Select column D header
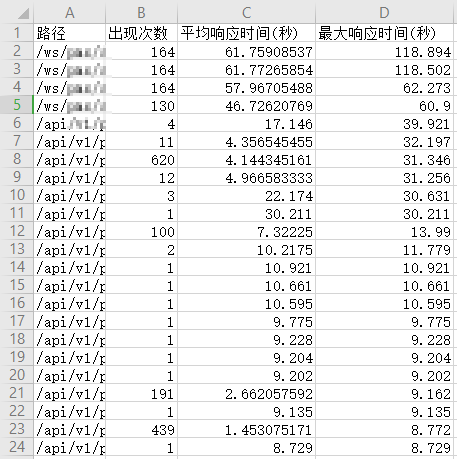 pos(384,13)
